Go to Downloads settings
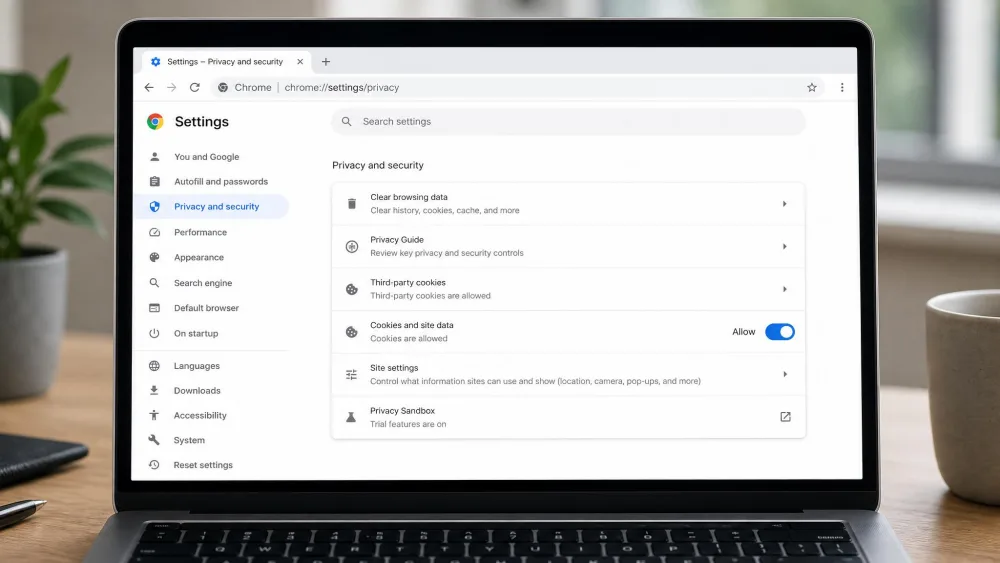The height and width of the screenshot is (563, 1000). point(197,391)
